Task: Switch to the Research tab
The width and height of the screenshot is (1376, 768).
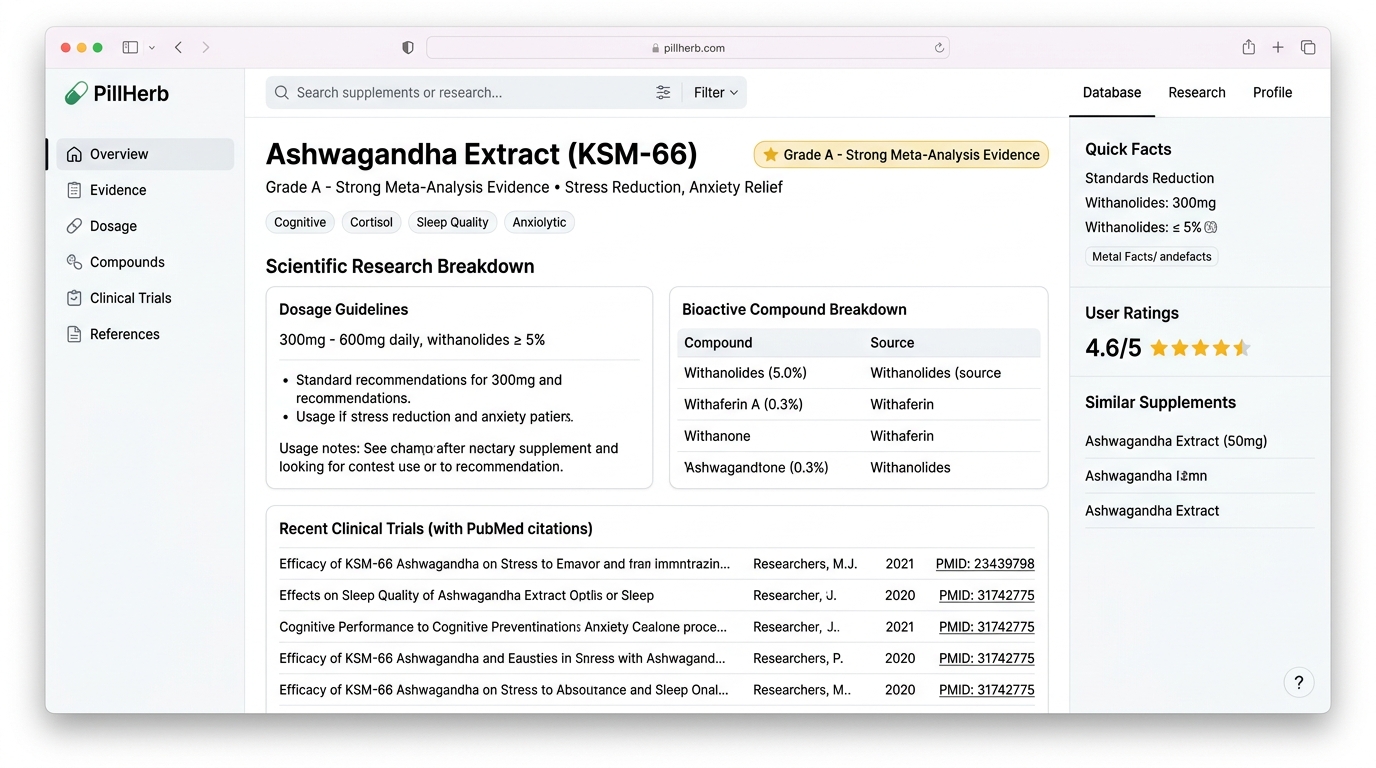Action: coord(1196,92)
